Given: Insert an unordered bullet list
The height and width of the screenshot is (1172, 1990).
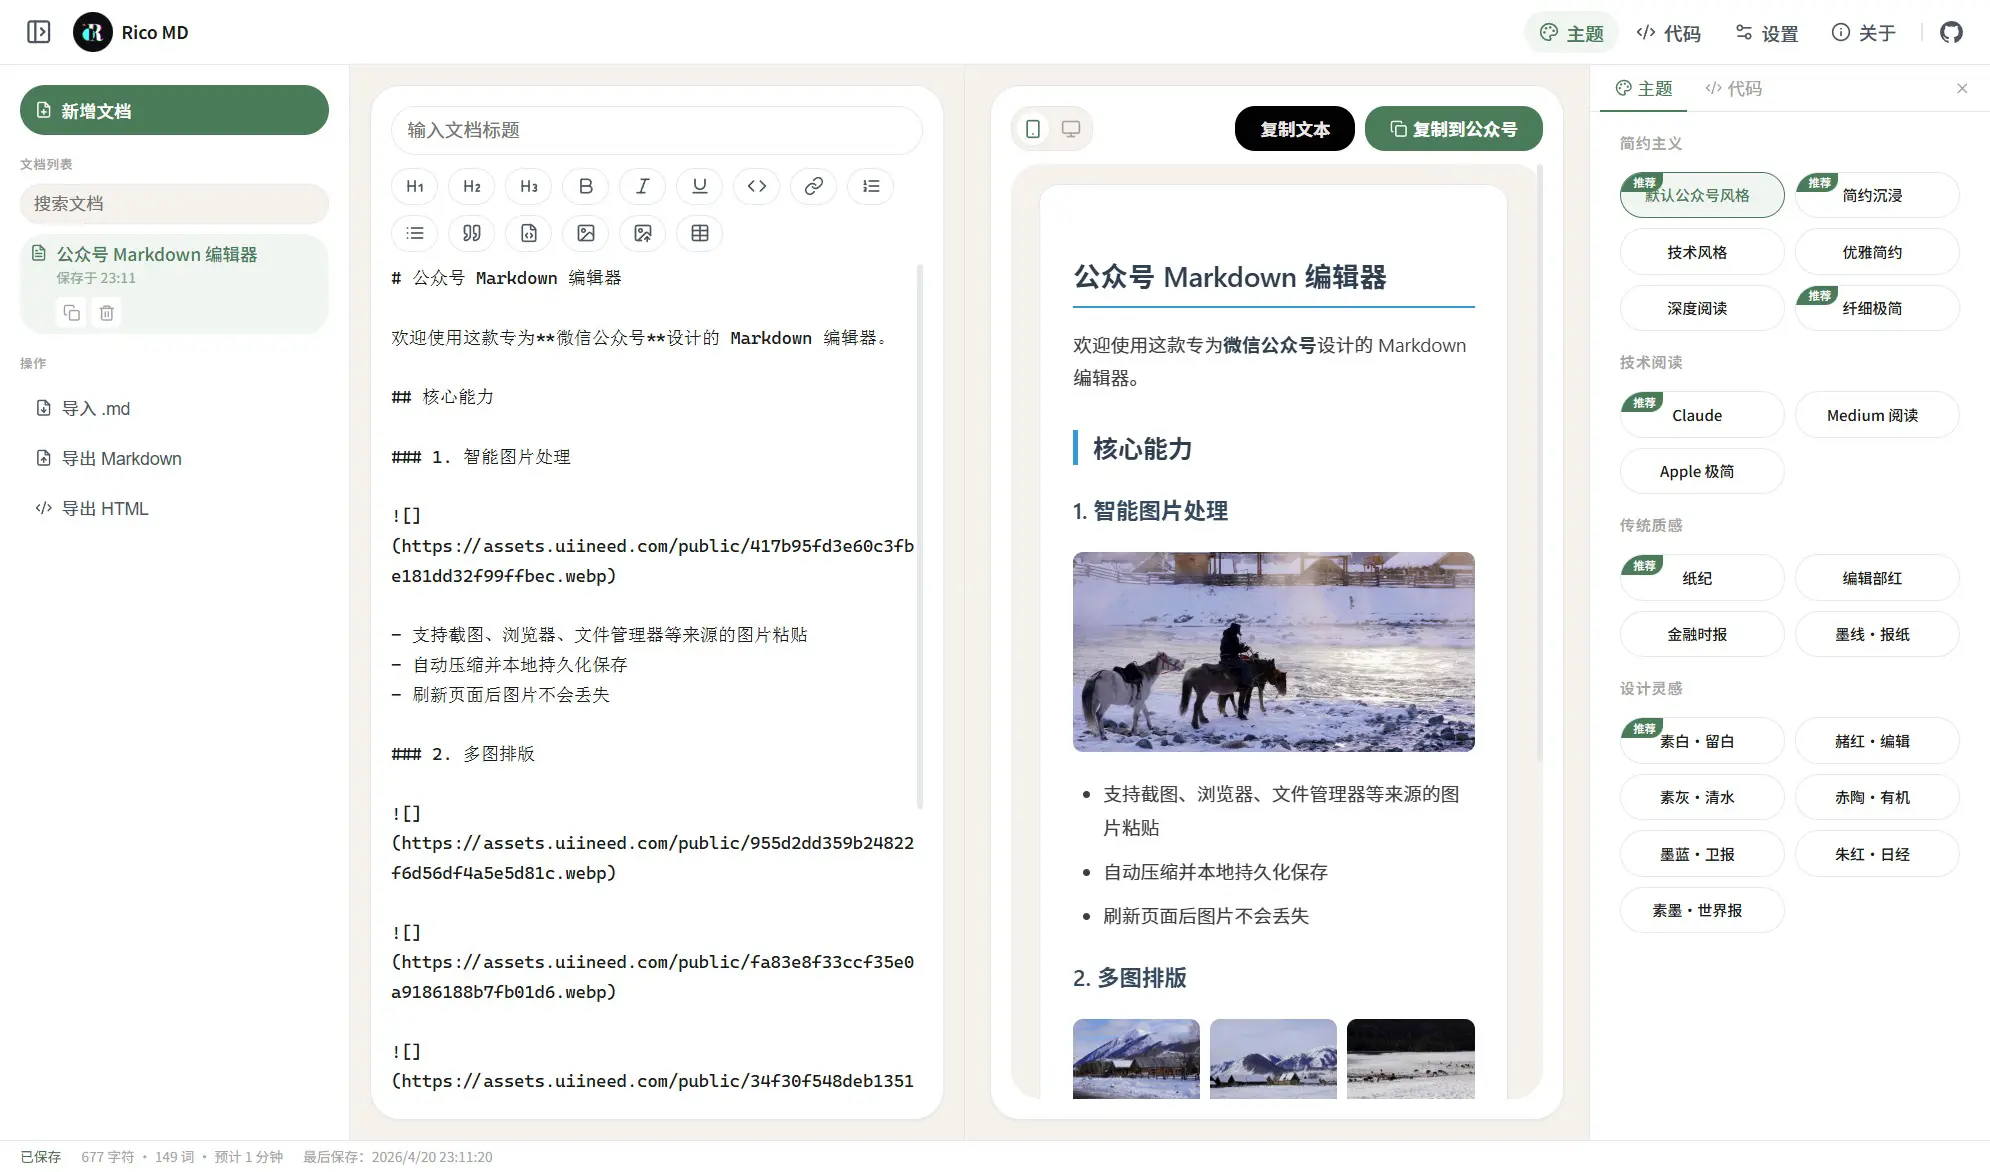Looking at the screenshot, I should click(x=415, y=233).
